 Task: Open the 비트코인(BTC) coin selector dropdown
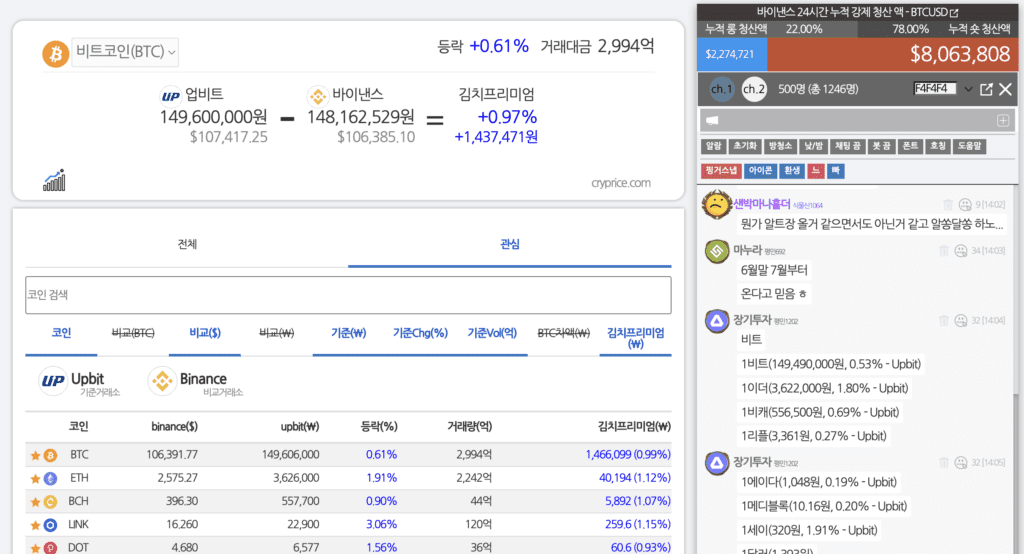(125, 52)
